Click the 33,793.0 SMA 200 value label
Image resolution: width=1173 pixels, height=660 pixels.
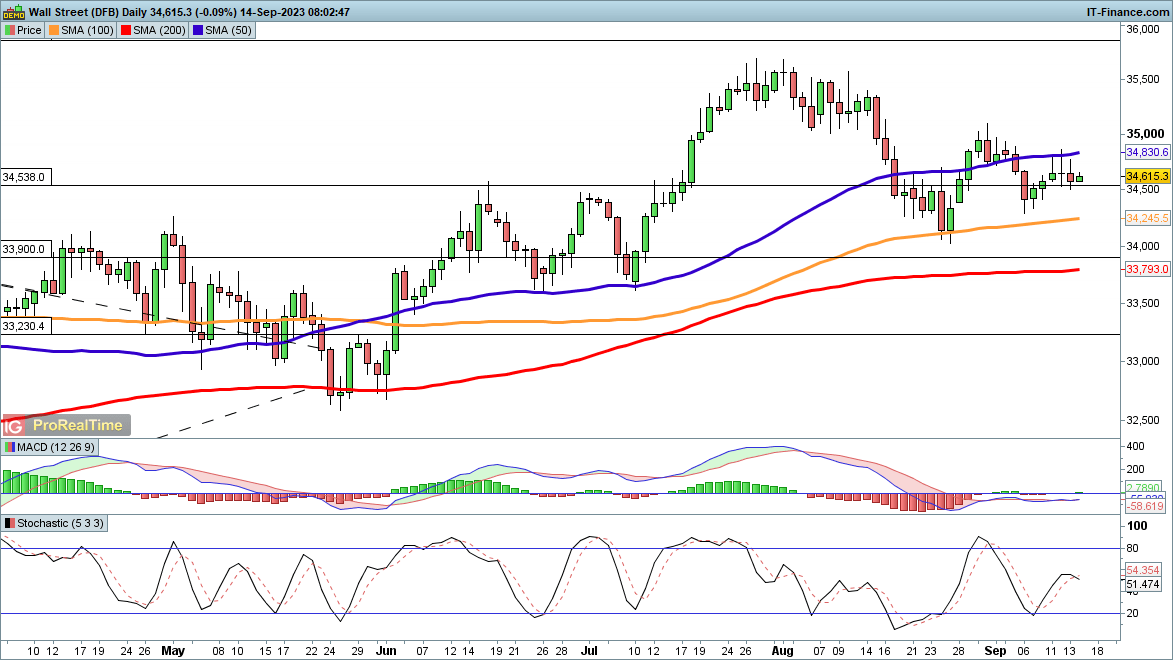point(1147,270)
